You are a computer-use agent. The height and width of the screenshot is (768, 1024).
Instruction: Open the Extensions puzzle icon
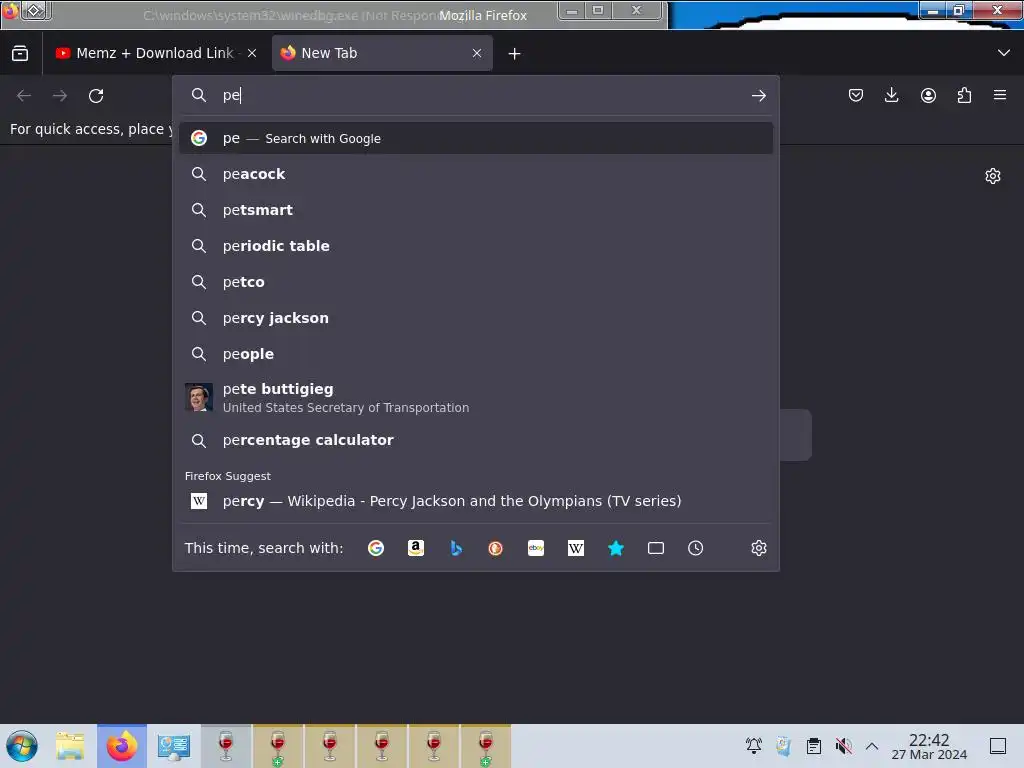(x=964, y=95)
